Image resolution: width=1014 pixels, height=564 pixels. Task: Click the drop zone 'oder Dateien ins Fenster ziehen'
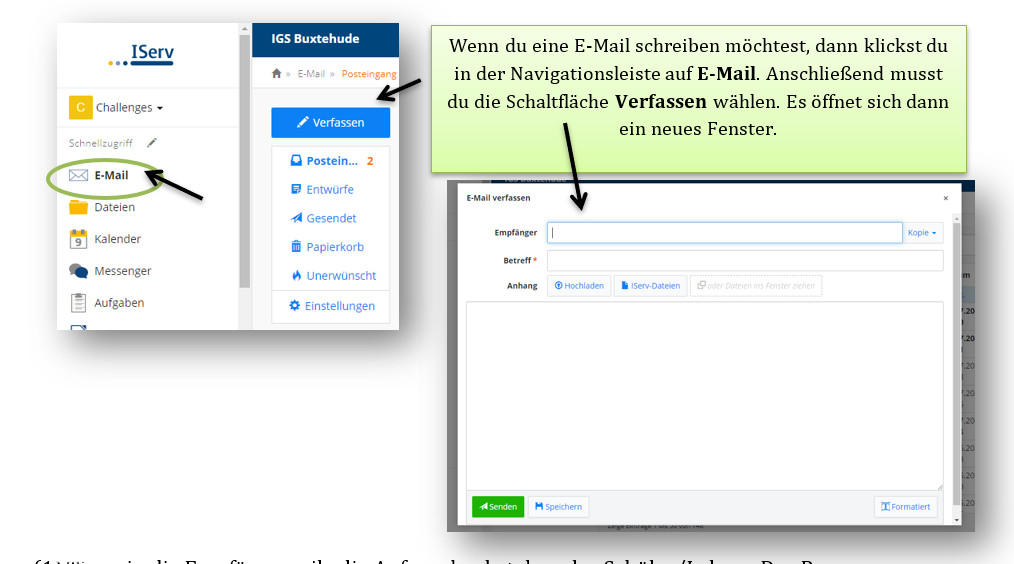tap(756, 286)
